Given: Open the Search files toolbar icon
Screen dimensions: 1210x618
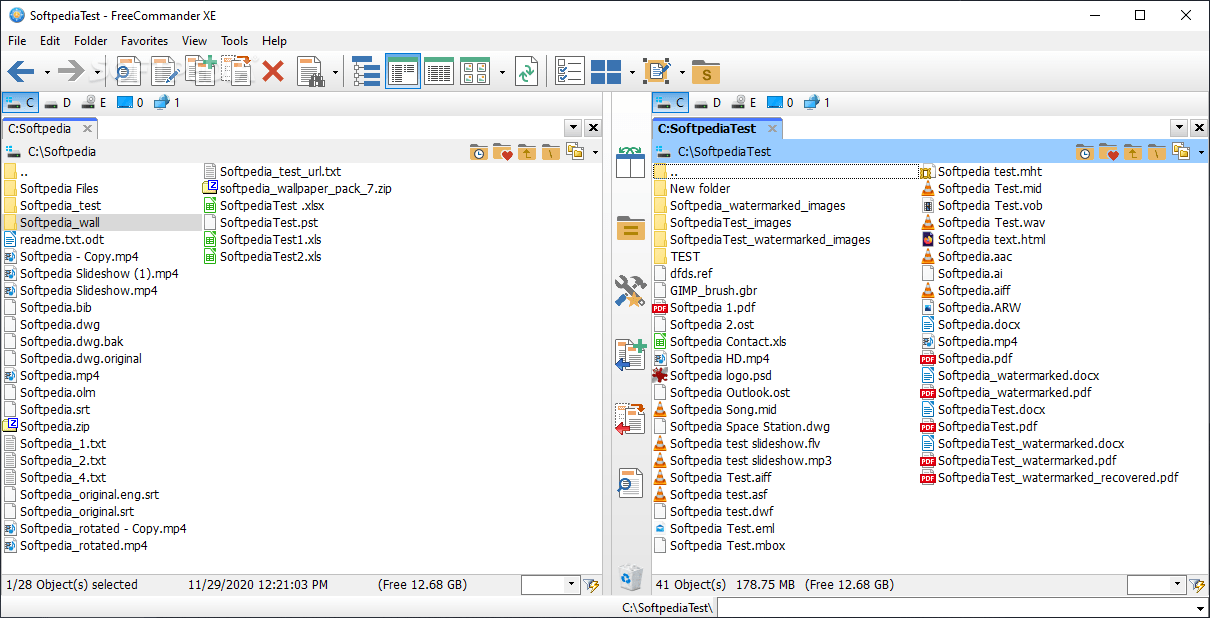Looking at the screenshot, I should [313, 71].
